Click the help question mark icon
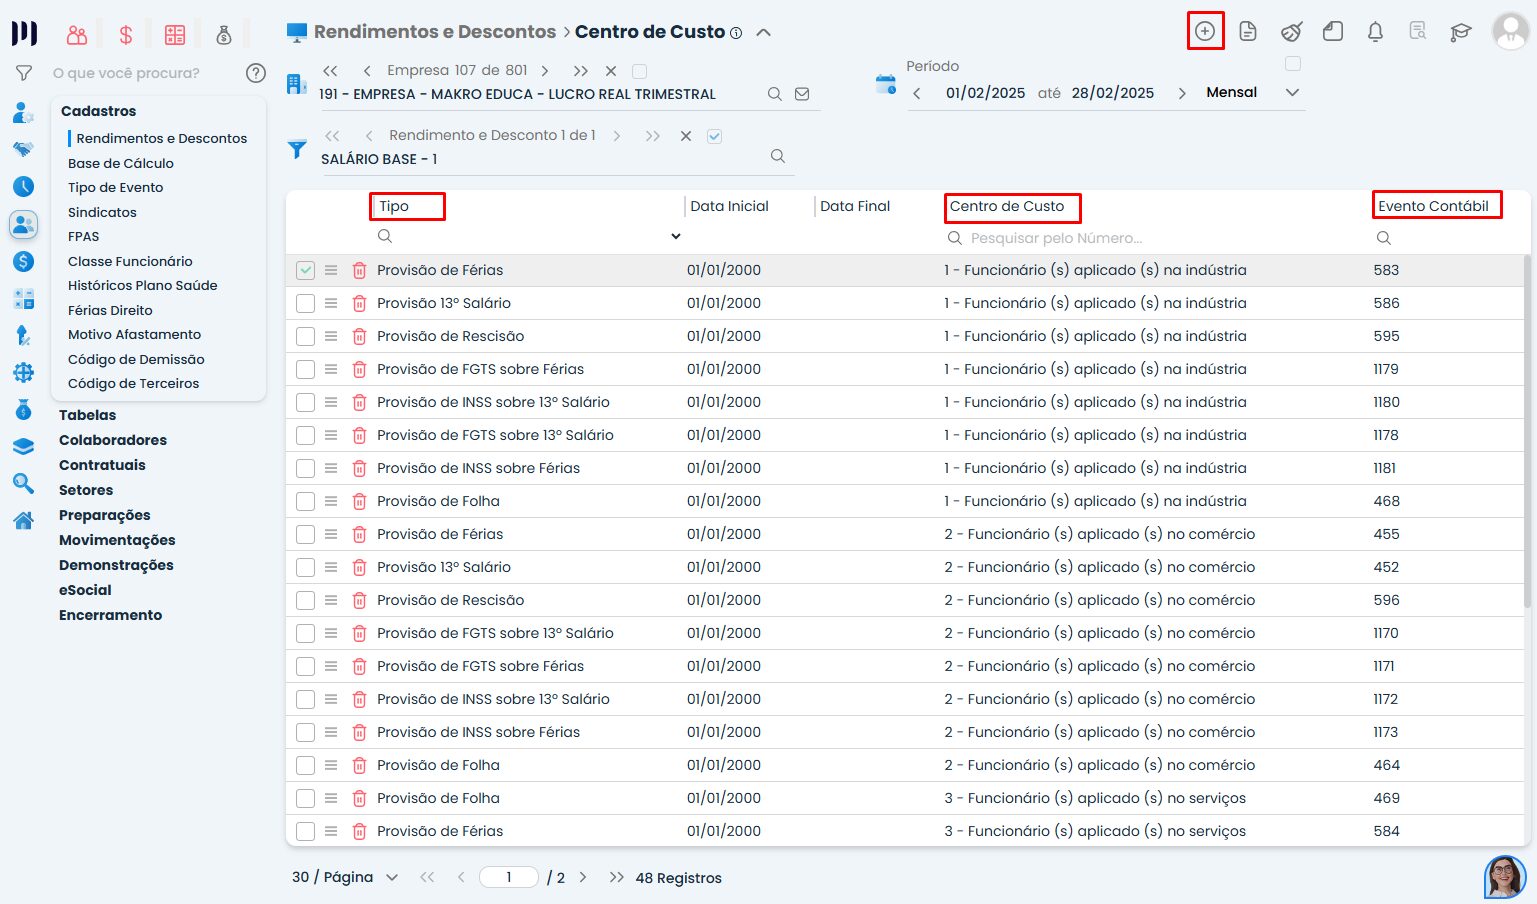1537x904 pixels. click(256, 73)
